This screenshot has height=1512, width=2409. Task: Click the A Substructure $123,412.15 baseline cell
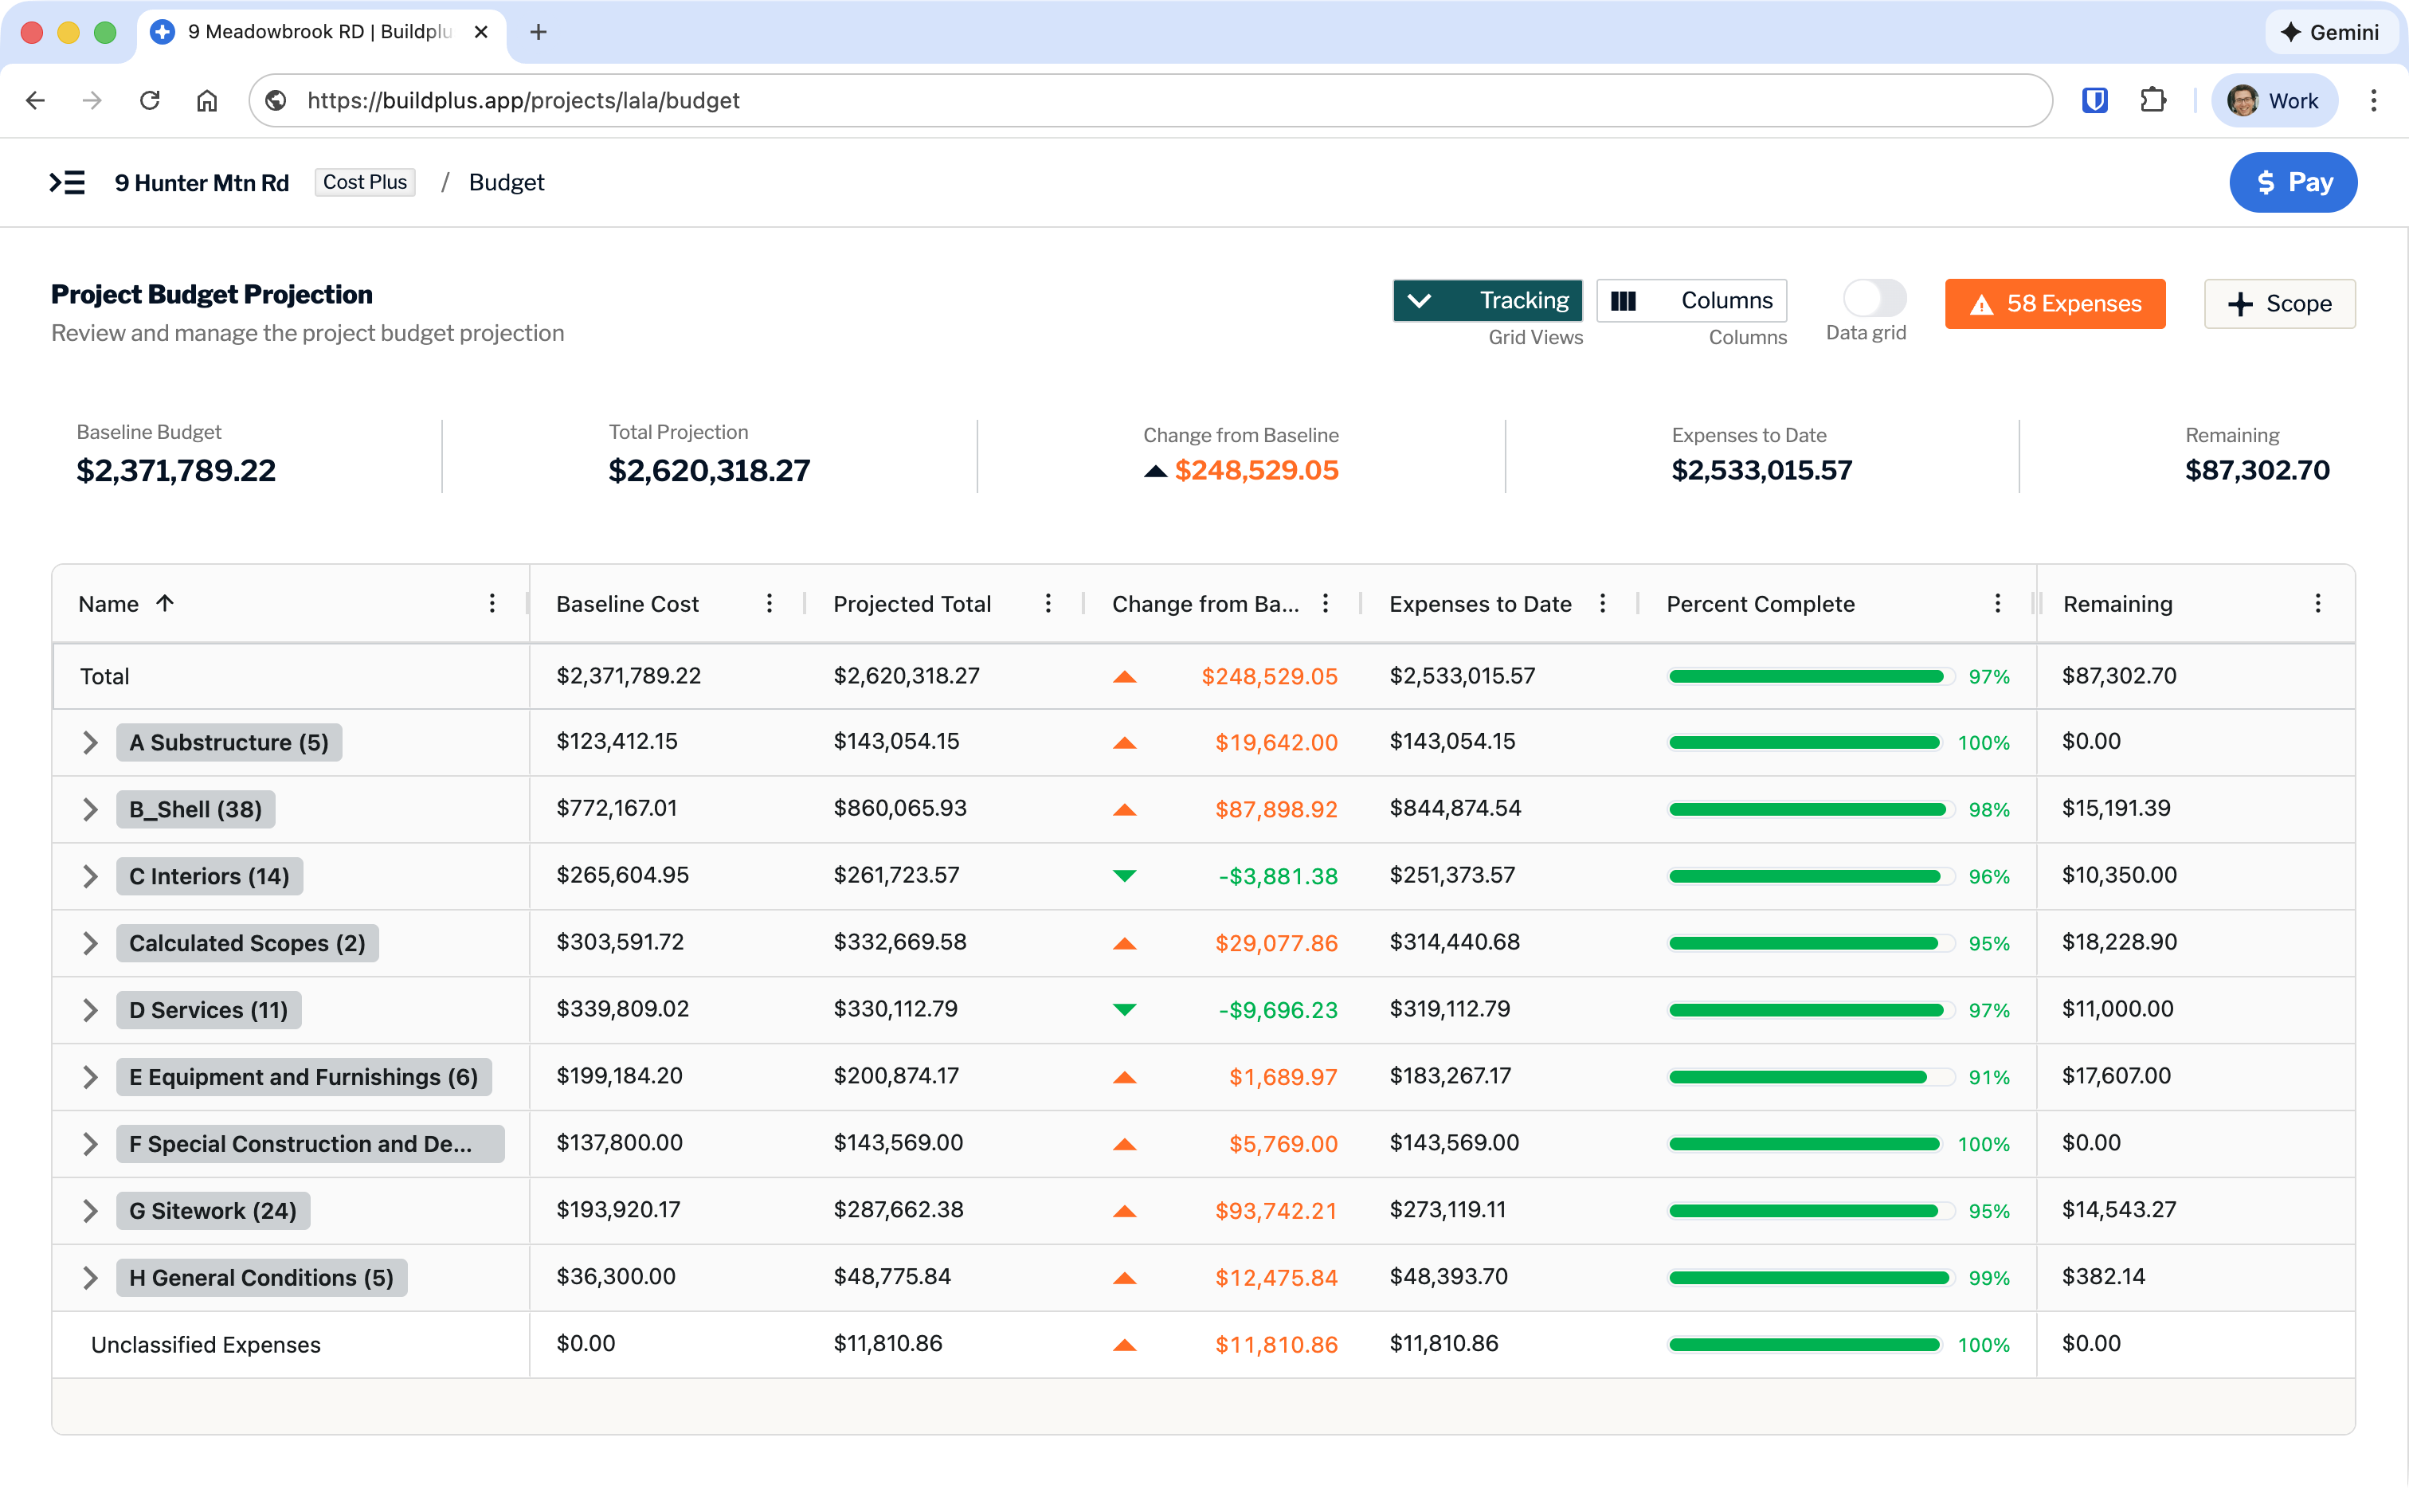pyautogui.click(x=617, y=741)
